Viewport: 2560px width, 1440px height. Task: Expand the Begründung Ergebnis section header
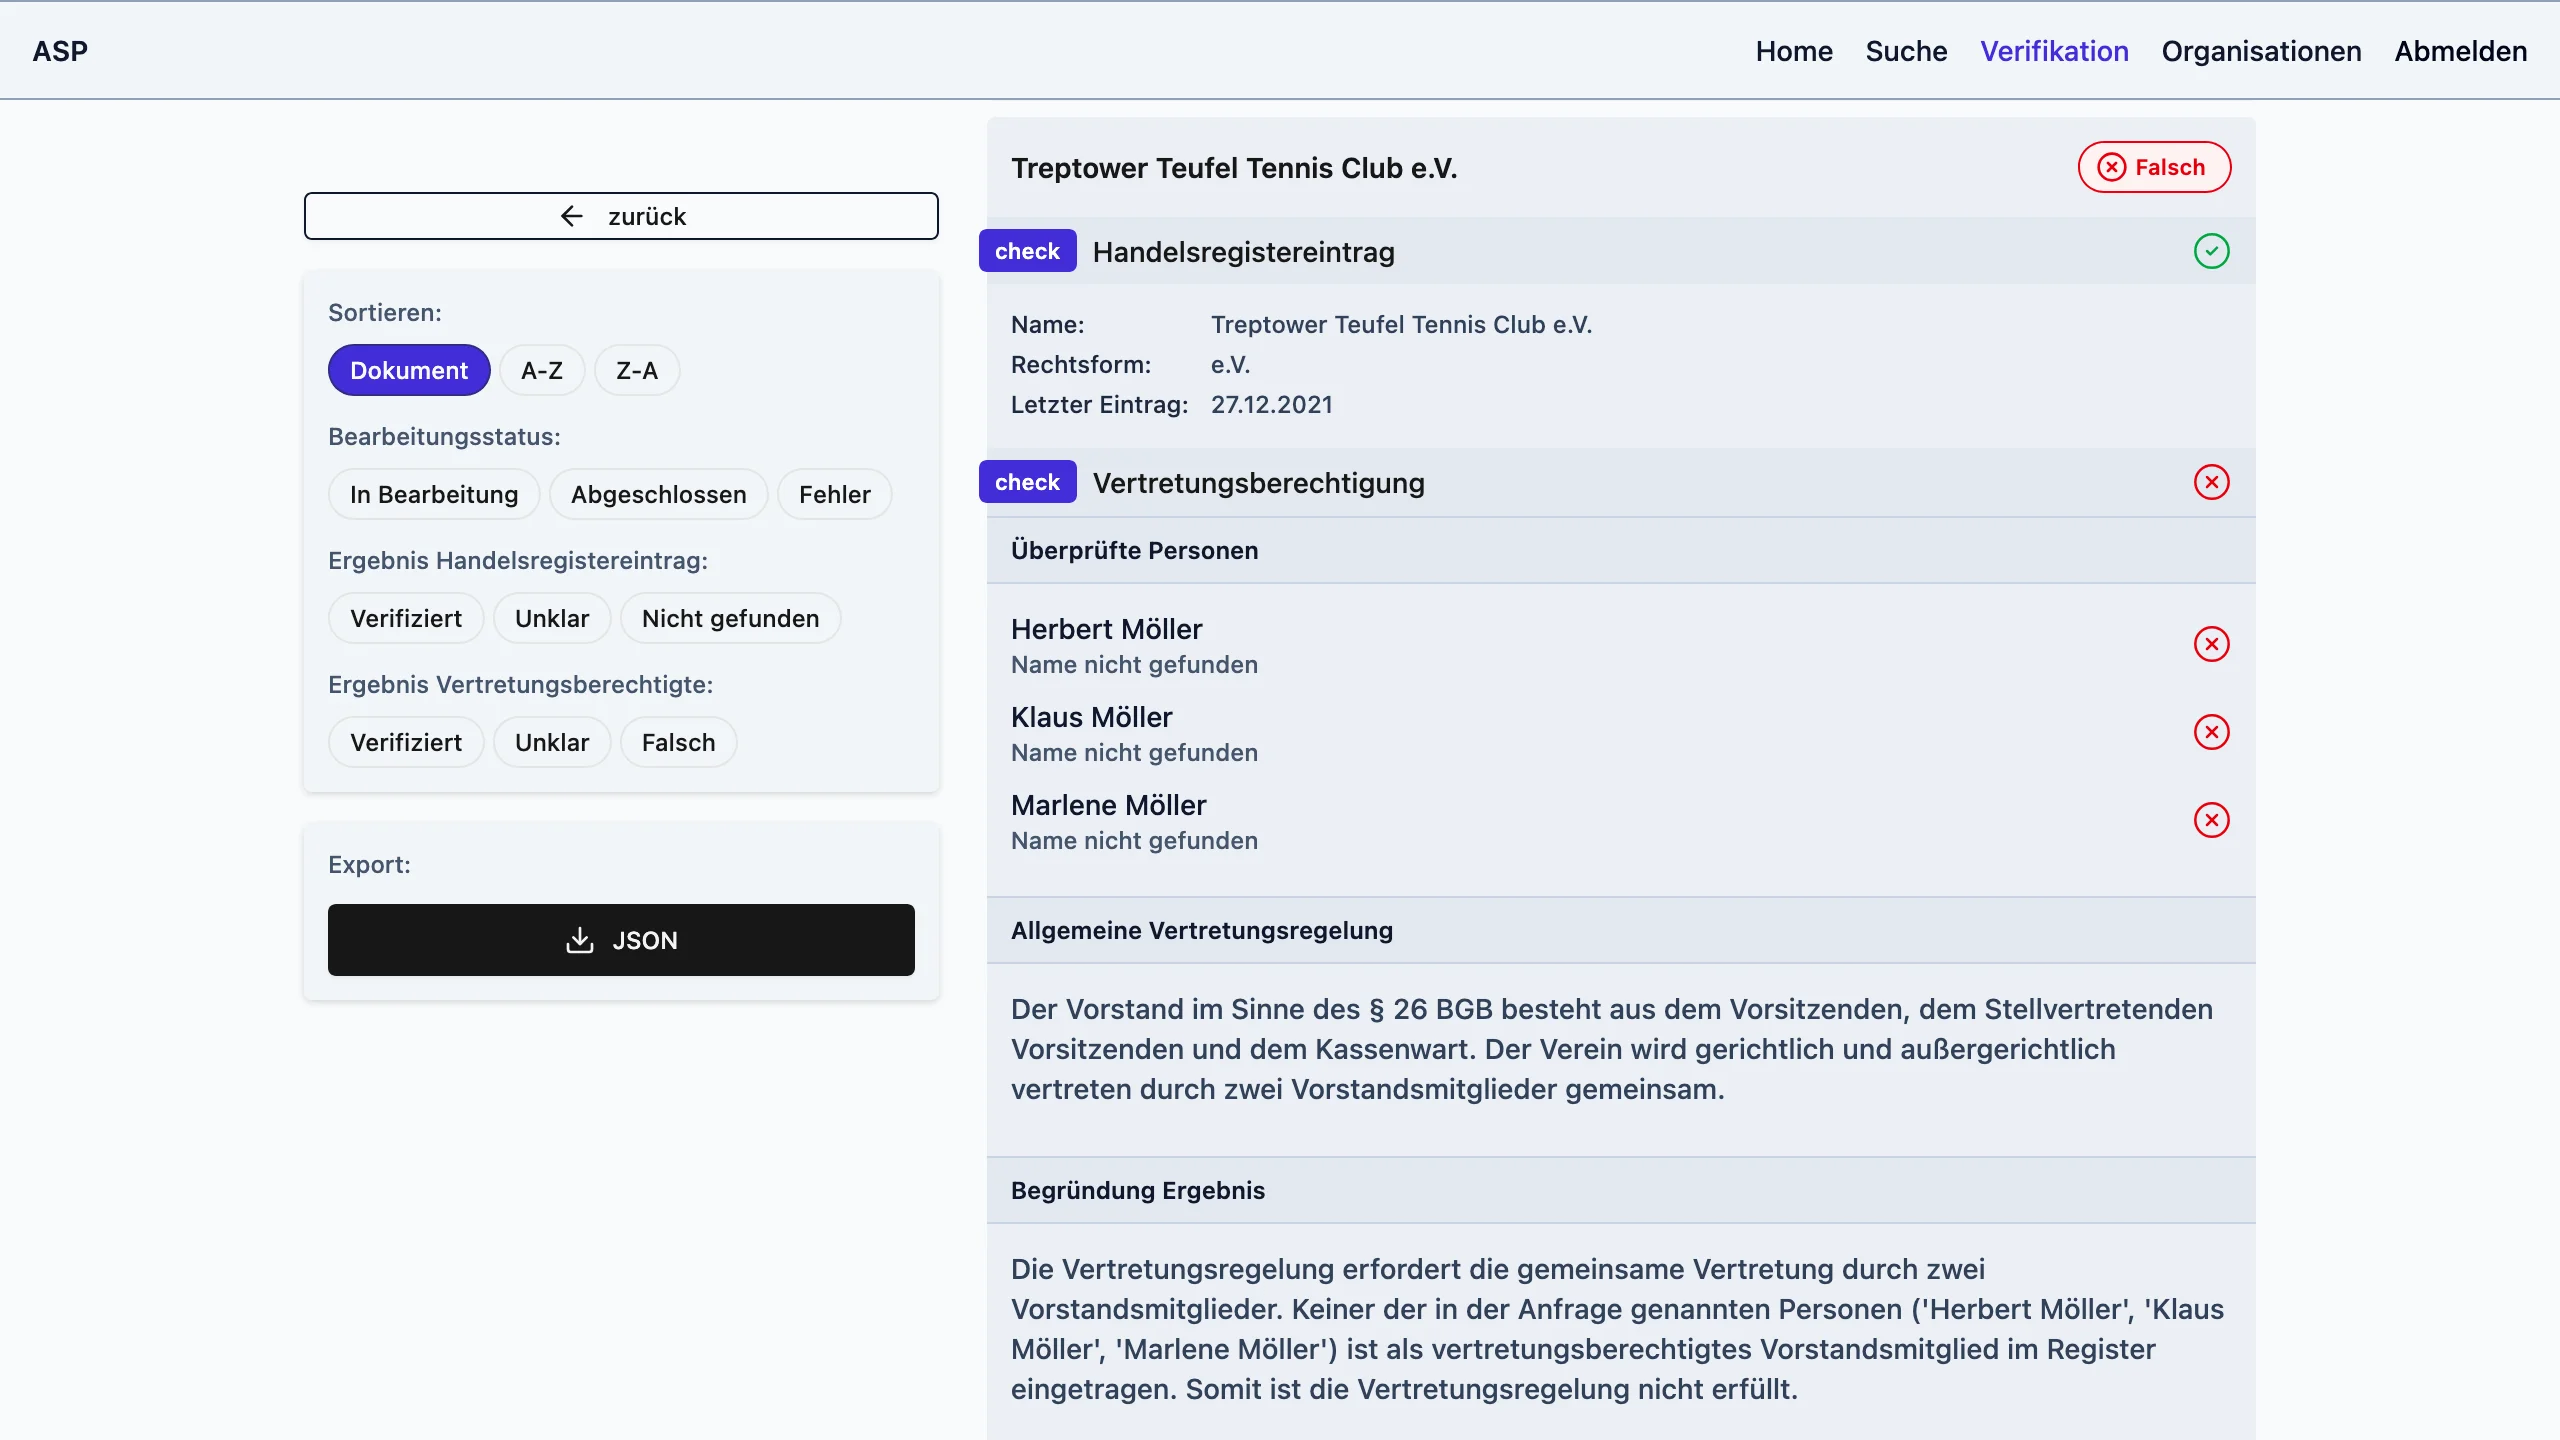click(x=1137, y=1190)
